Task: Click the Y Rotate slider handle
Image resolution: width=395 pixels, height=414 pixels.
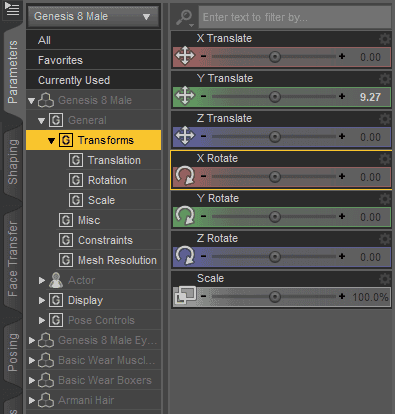Action: (x=275, y=217)
